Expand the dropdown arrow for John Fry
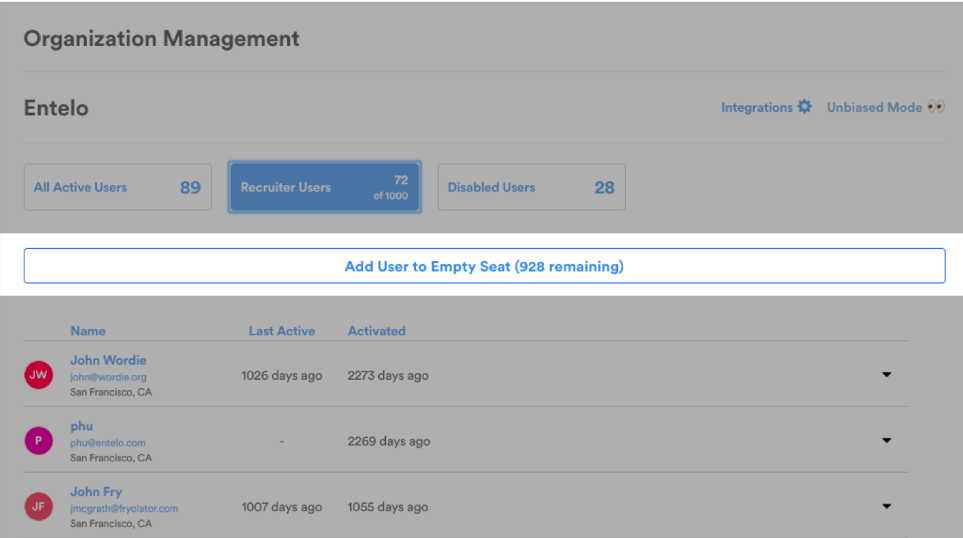 coord(886,506)
